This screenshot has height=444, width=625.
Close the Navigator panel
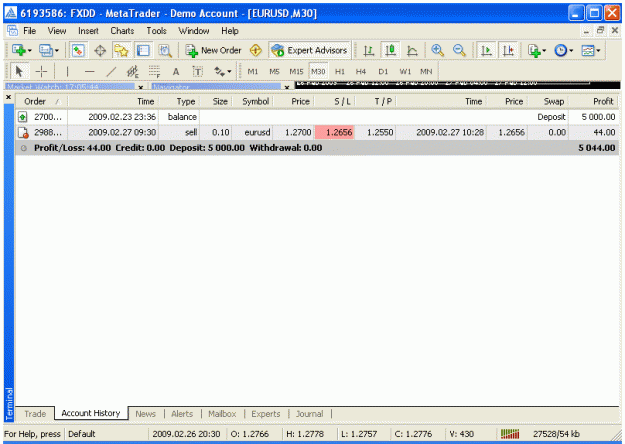click(x=287, y=87)
